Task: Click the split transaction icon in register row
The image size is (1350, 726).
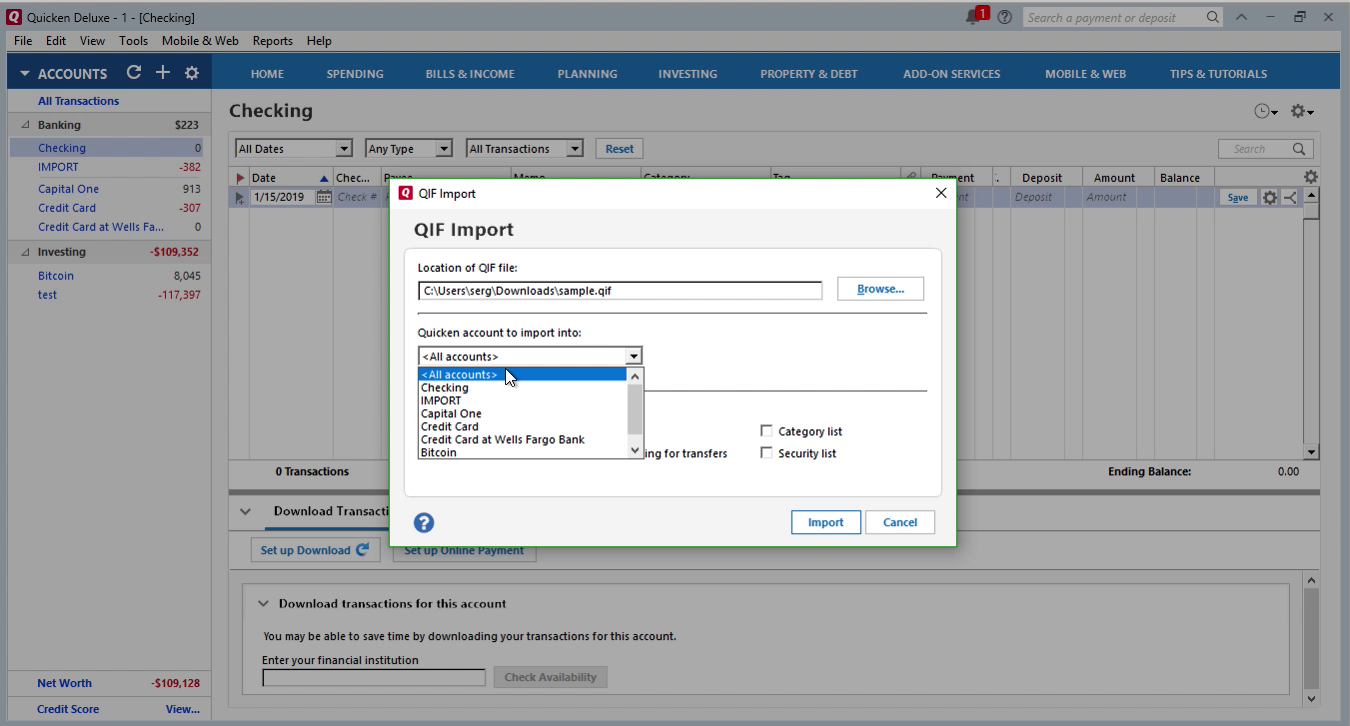Action: [x=1290, y=197]
